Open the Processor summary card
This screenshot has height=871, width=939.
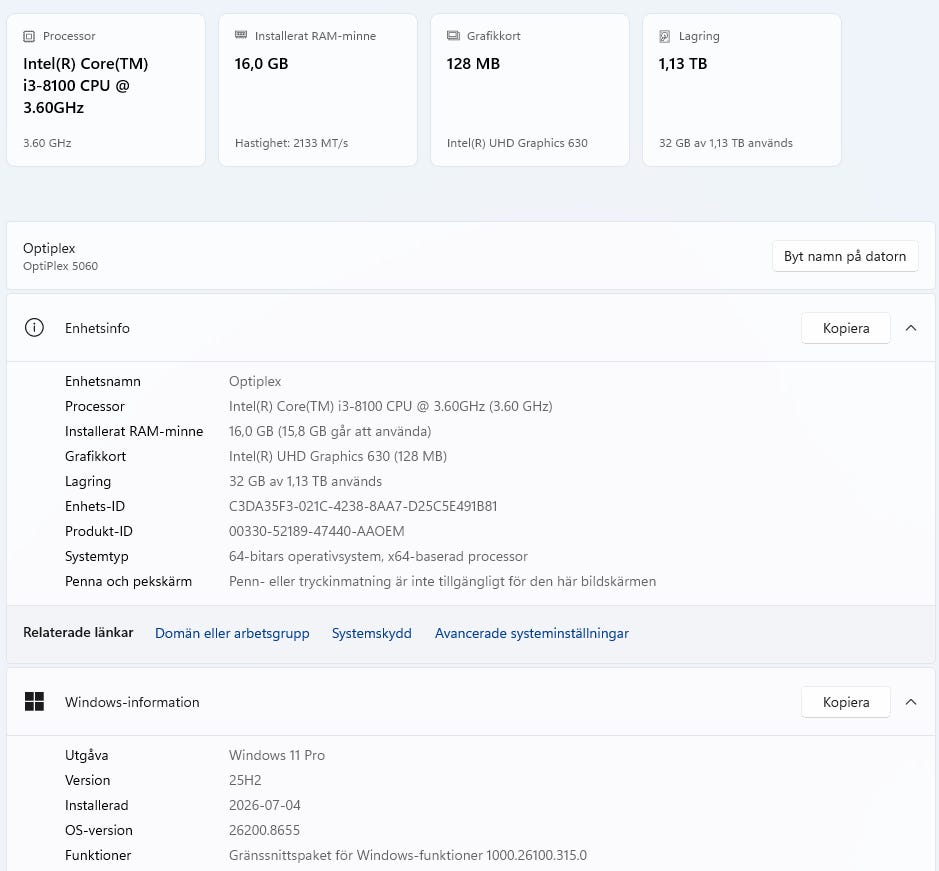(106, 90)
